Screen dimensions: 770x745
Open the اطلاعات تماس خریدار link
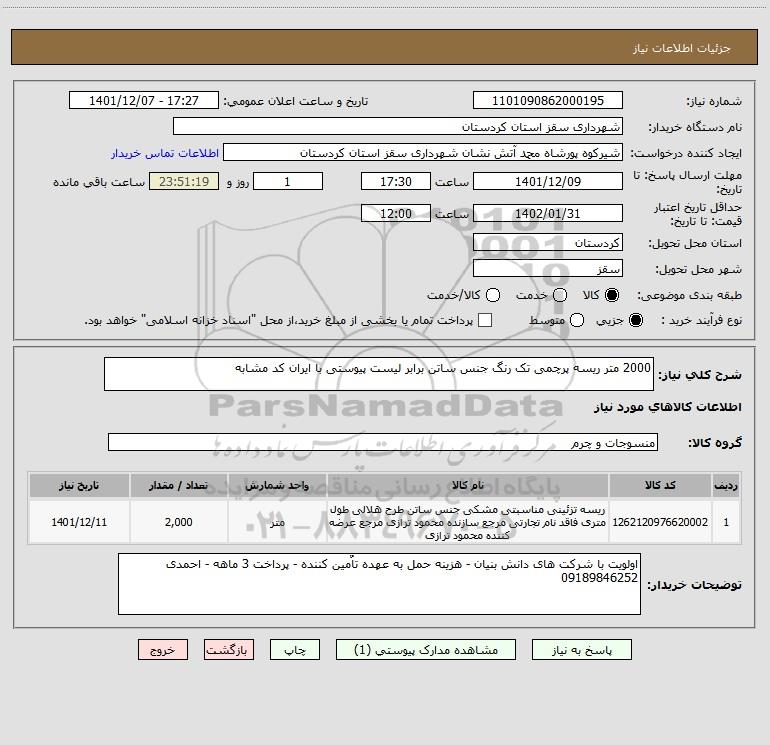165,153
